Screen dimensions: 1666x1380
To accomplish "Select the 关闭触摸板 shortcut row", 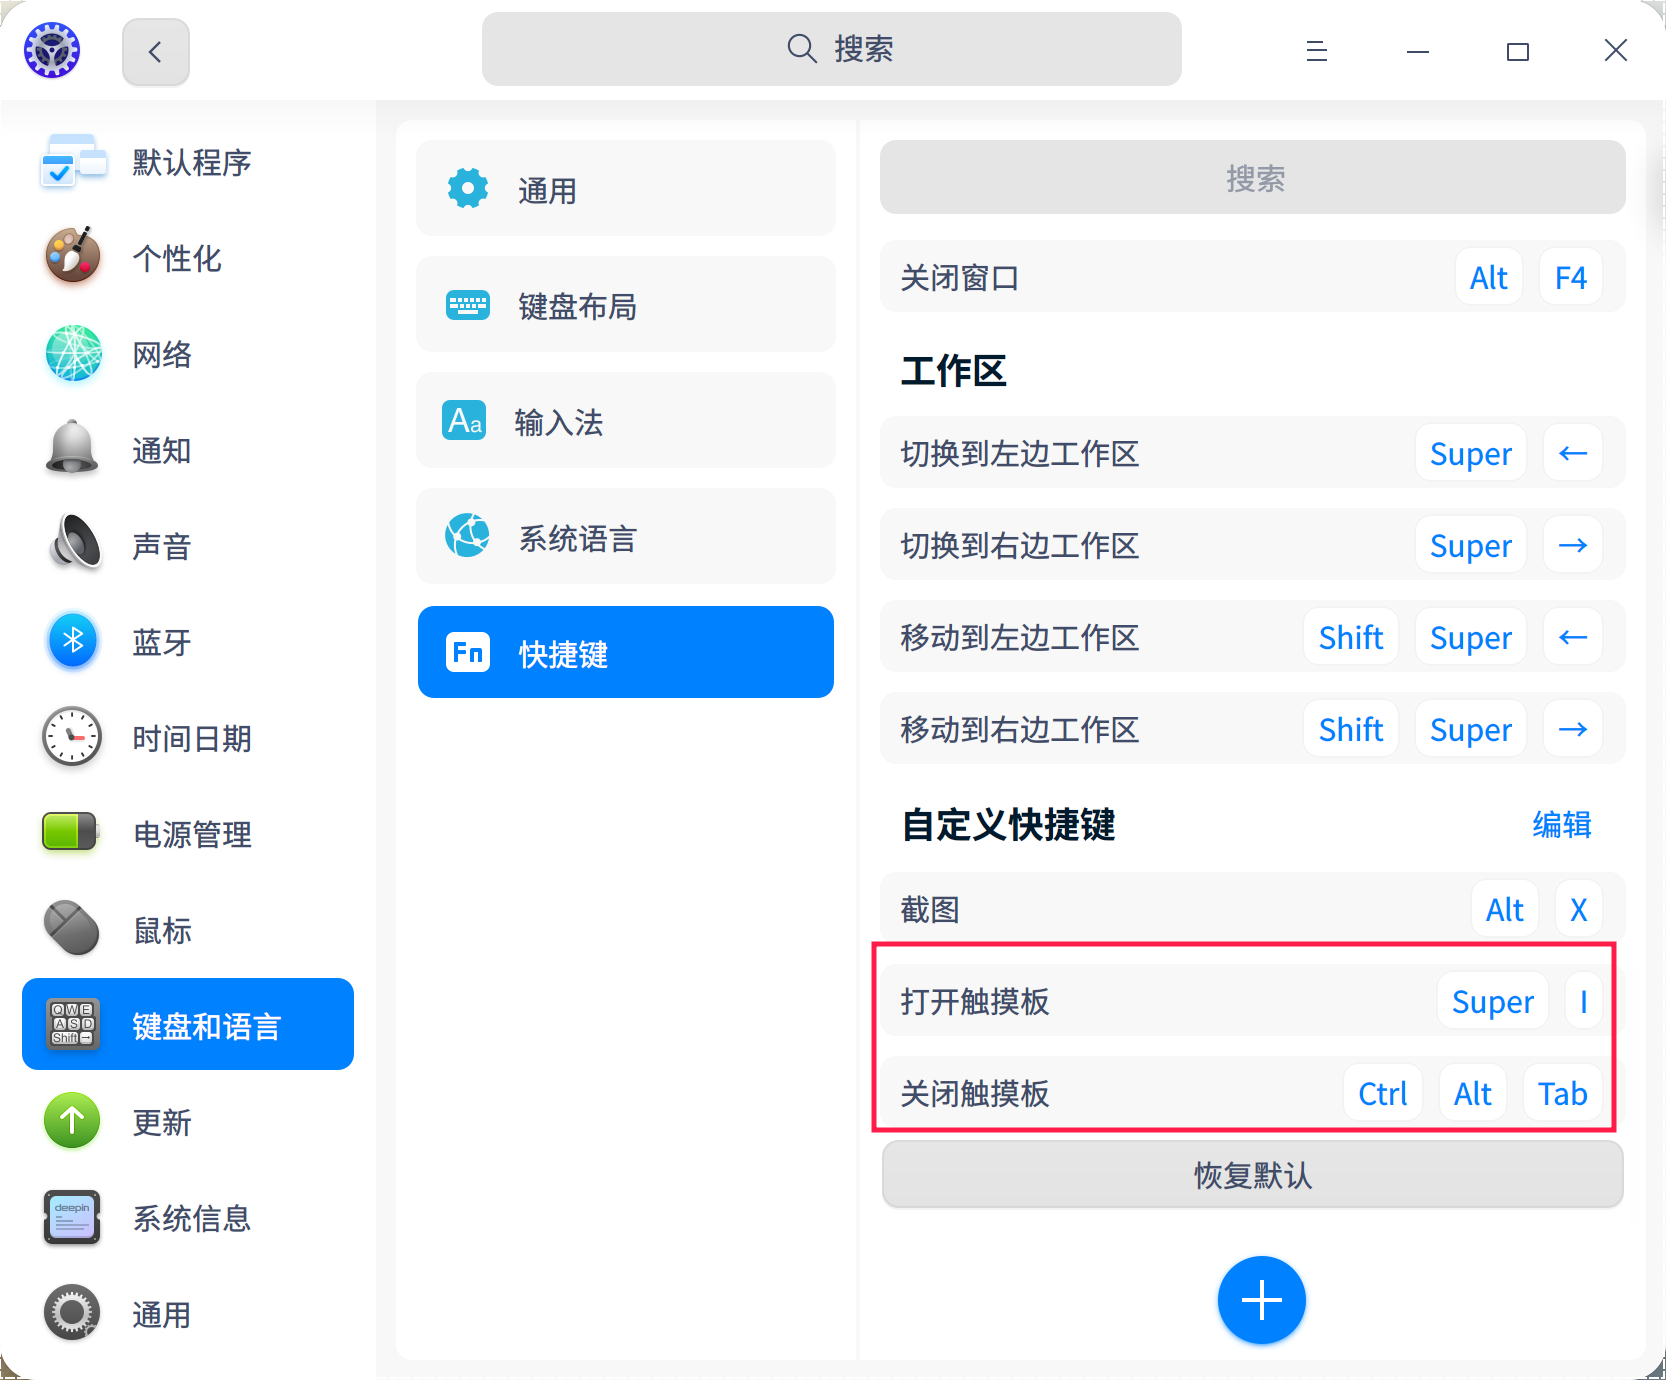I will (x=1253, y=1092).
